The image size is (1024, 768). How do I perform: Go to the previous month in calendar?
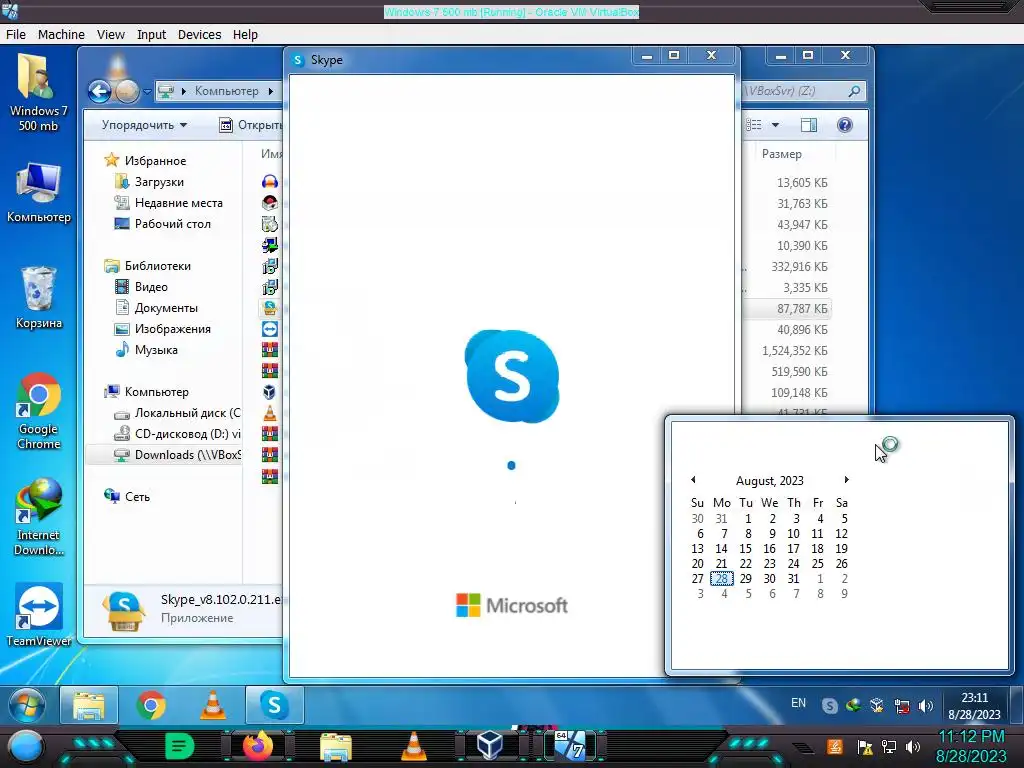(x=693, y=480)
